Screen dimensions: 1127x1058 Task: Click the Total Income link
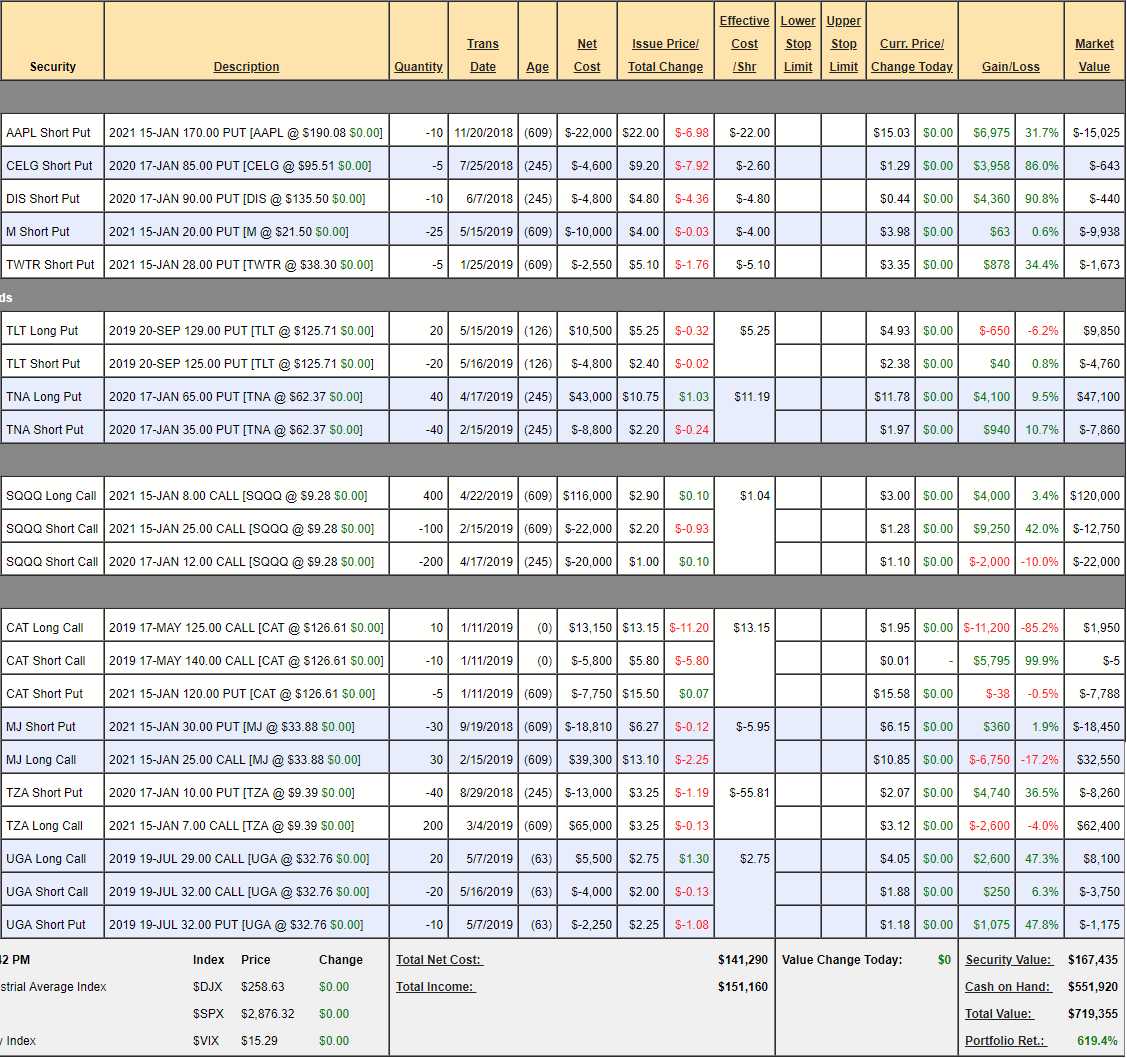435,987
